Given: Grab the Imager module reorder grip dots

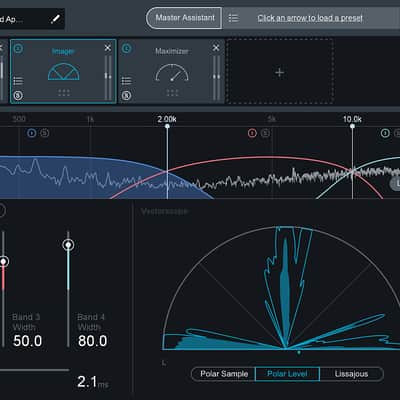Looking at the screenshot, I should 64,93.
